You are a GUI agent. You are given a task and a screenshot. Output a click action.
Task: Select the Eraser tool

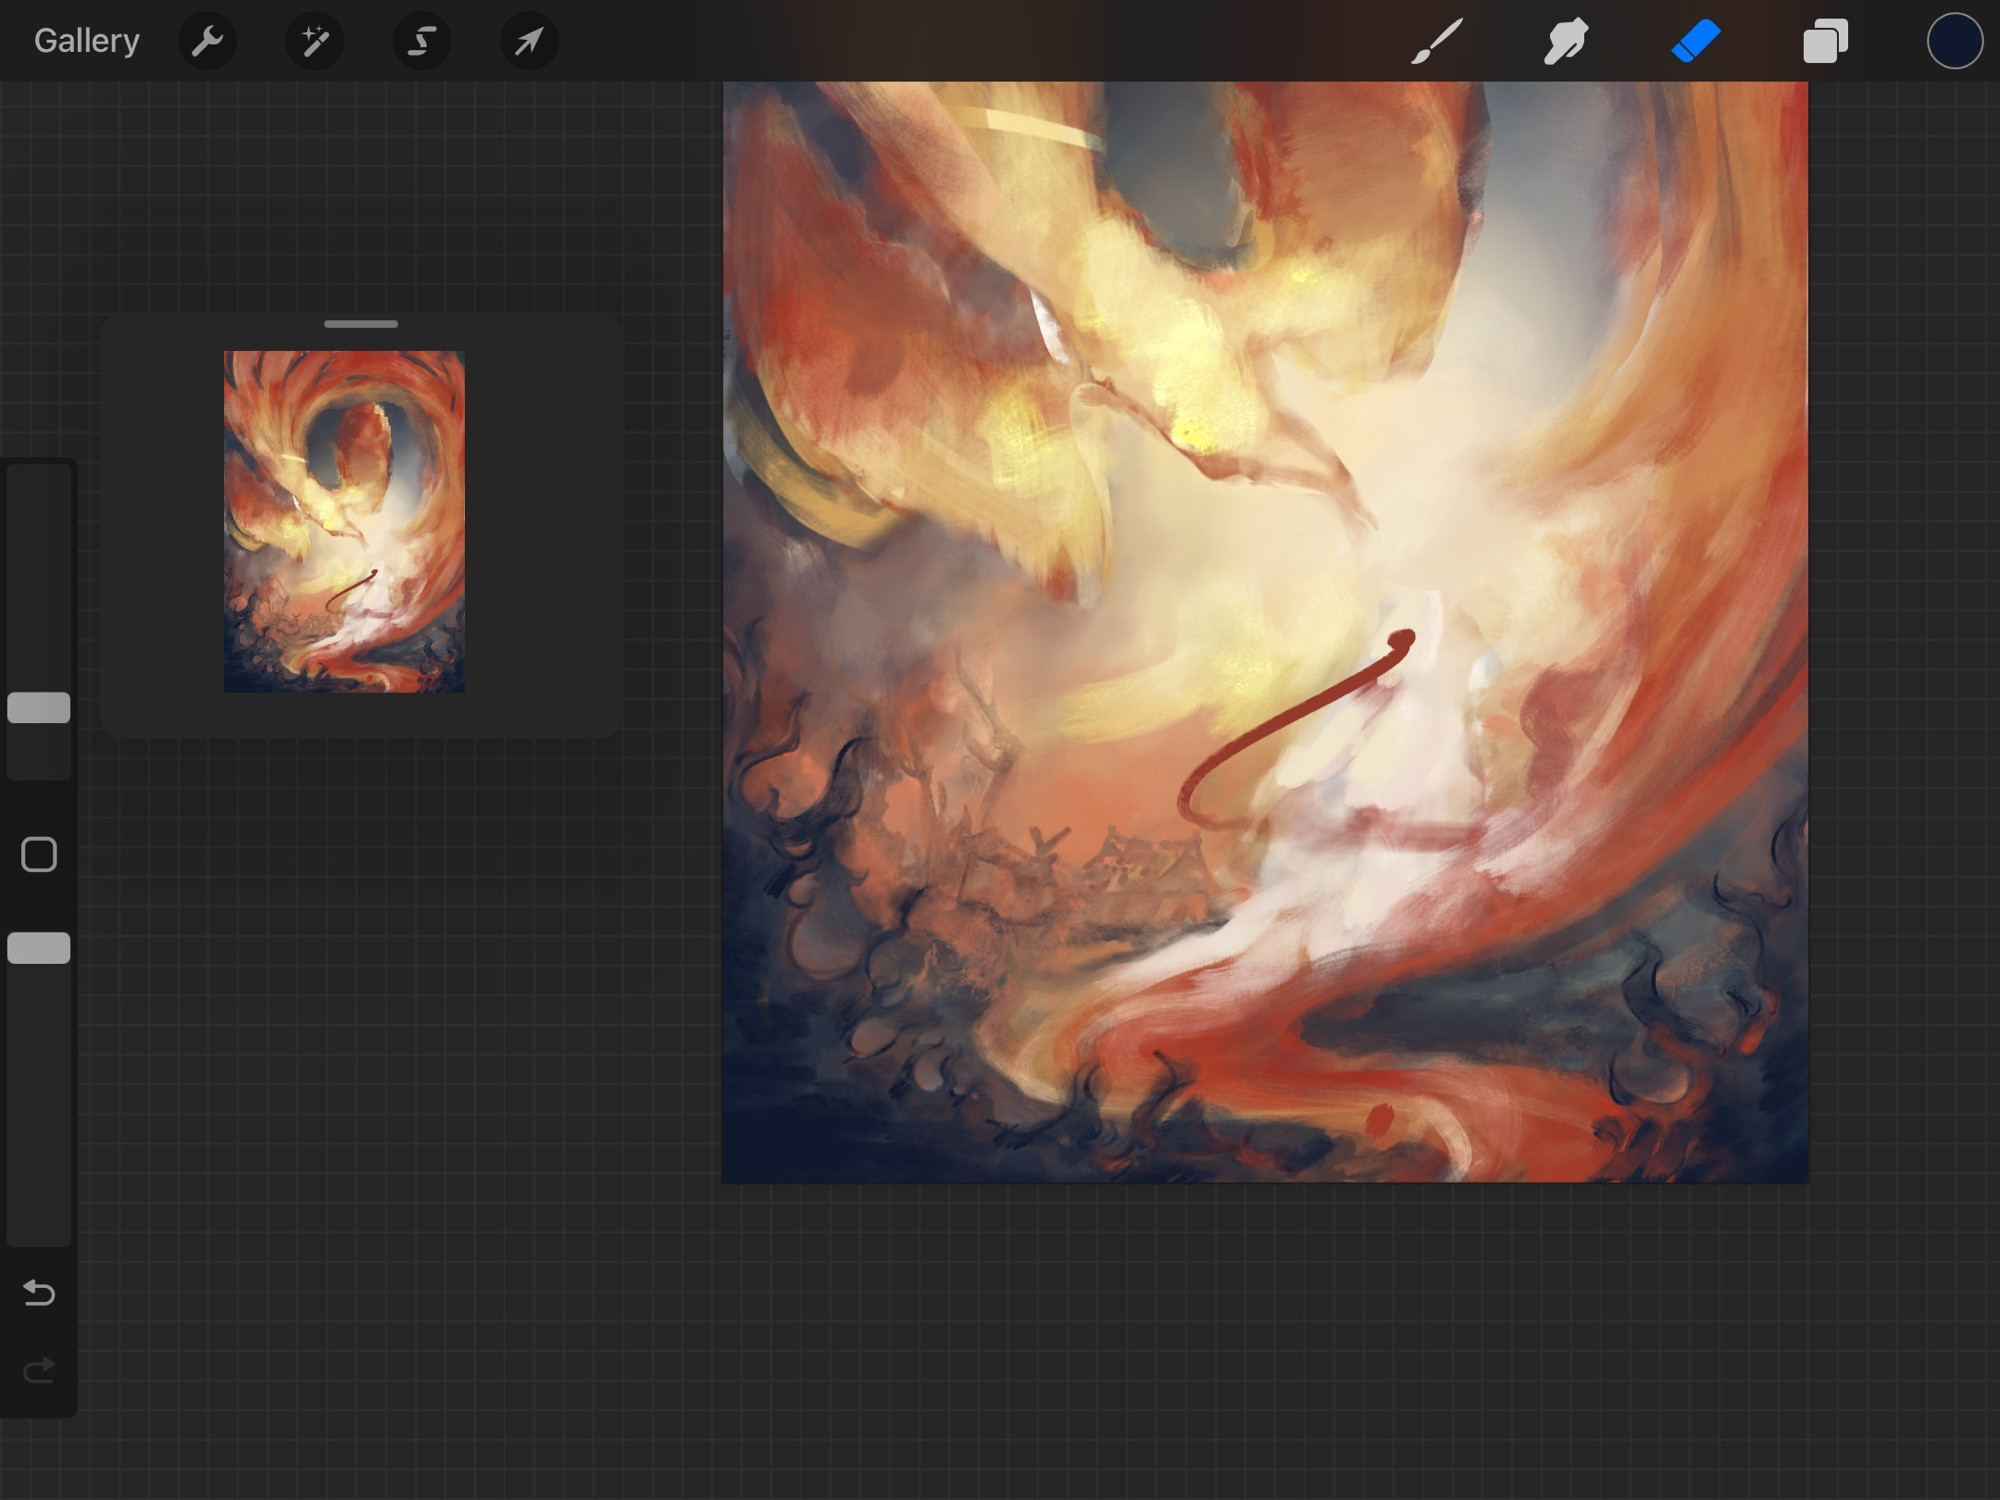[x=1696, y=41]
